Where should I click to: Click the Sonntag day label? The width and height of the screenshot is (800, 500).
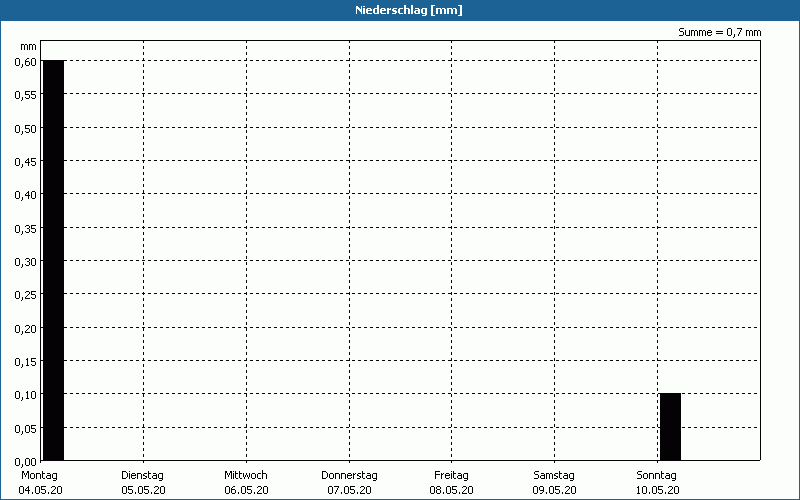[x=656, y=475]
